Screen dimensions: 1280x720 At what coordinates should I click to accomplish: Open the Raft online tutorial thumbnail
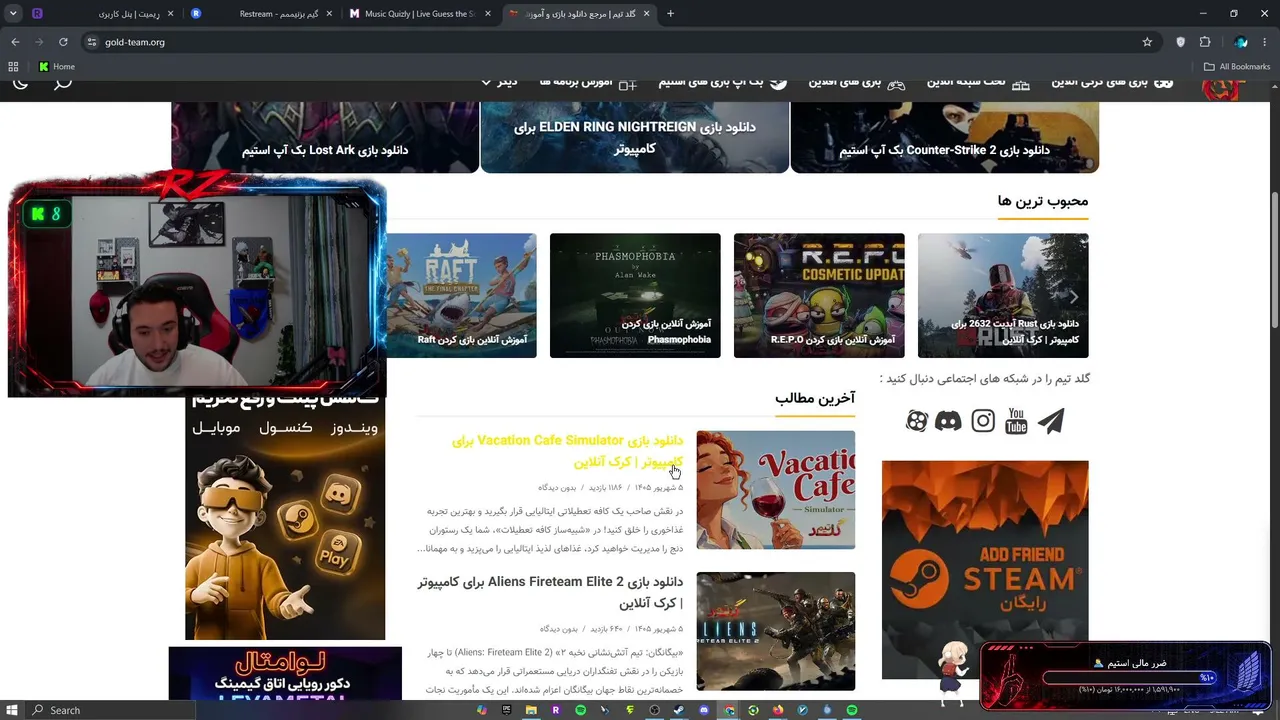click(x=461, y=296)
